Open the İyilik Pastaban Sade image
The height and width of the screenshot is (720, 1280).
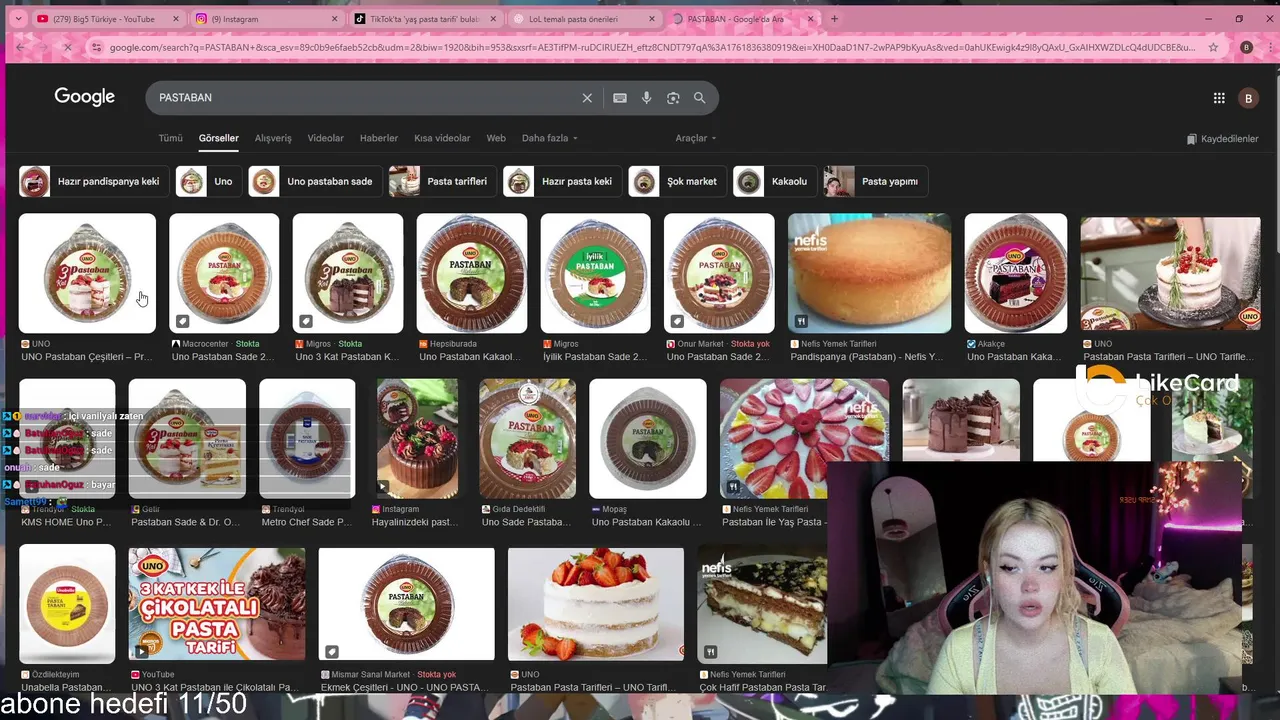pyautogui.click(x=596, y=273)
